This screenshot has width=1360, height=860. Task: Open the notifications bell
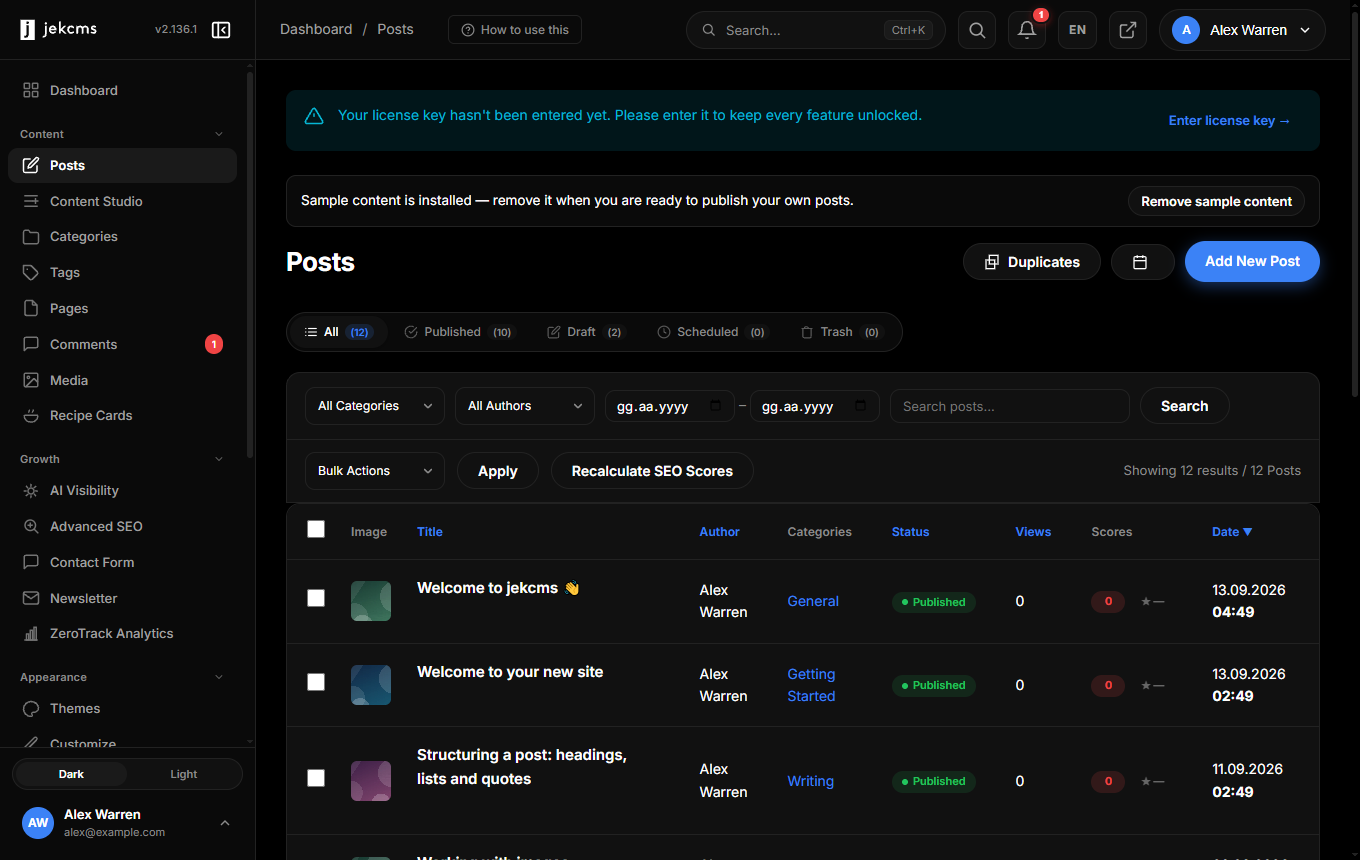[1027, 30]
